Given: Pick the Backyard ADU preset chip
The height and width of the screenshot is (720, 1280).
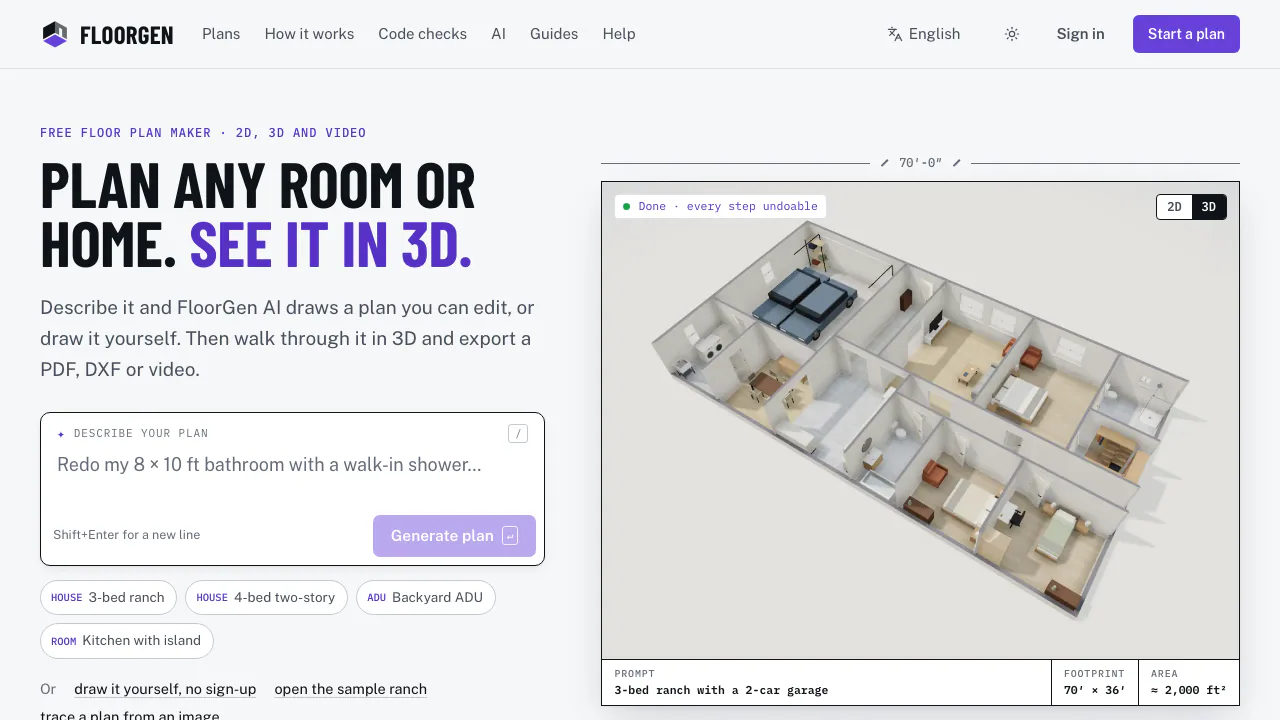Looking at the screenshot, I should tap(425, 597).
